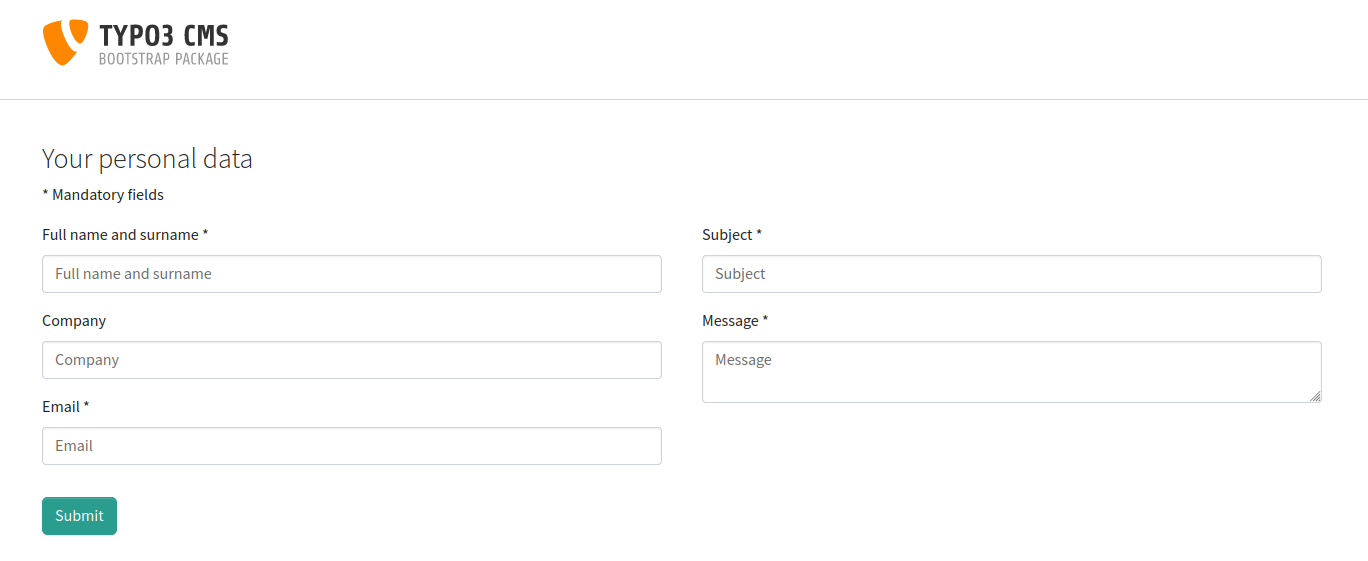Viewport: 1368px width, 561px height.
Task: Click the Bootstrap Package subtitle text
Action: pyautogui.click(x=164, y=60)
